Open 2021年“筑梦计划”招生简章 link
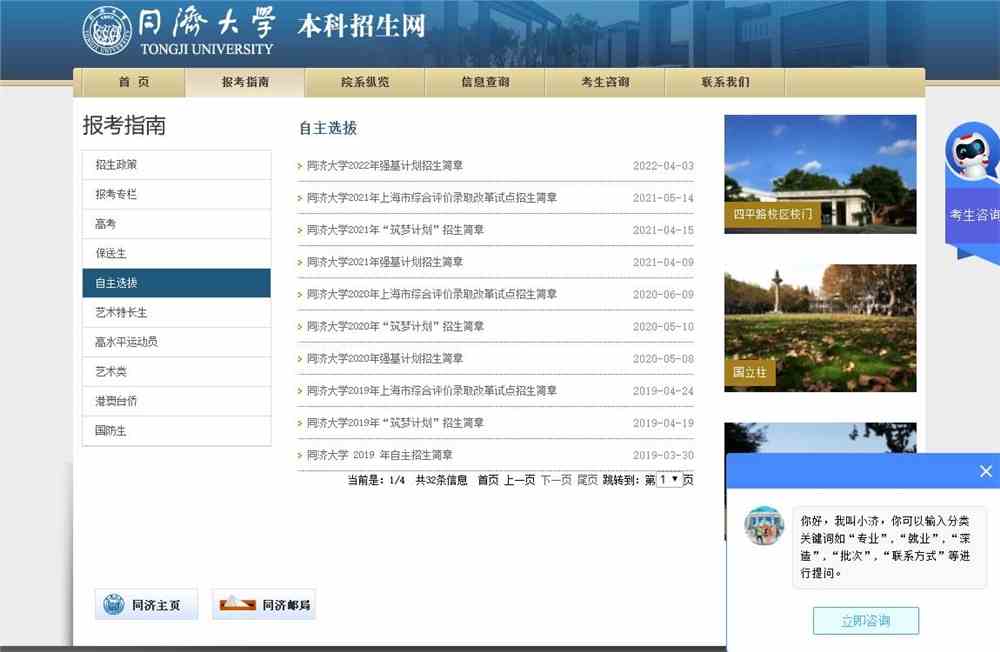 (395, 230)
